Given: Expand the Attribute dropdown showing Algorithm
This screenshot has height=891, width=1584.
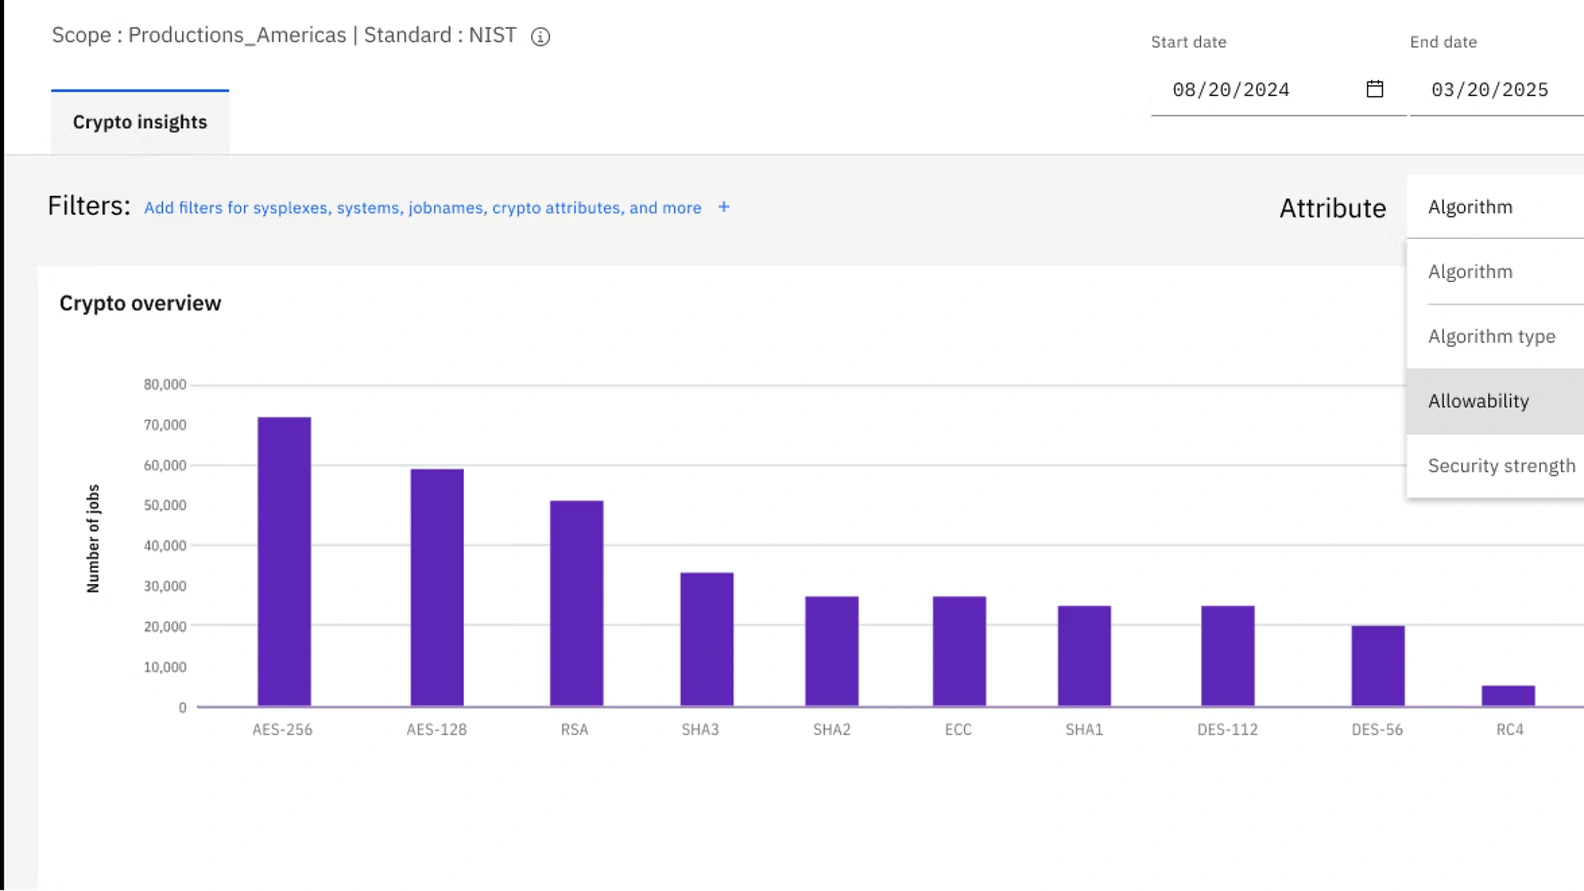Looking at the screenshot, I should click(1494, 207).
